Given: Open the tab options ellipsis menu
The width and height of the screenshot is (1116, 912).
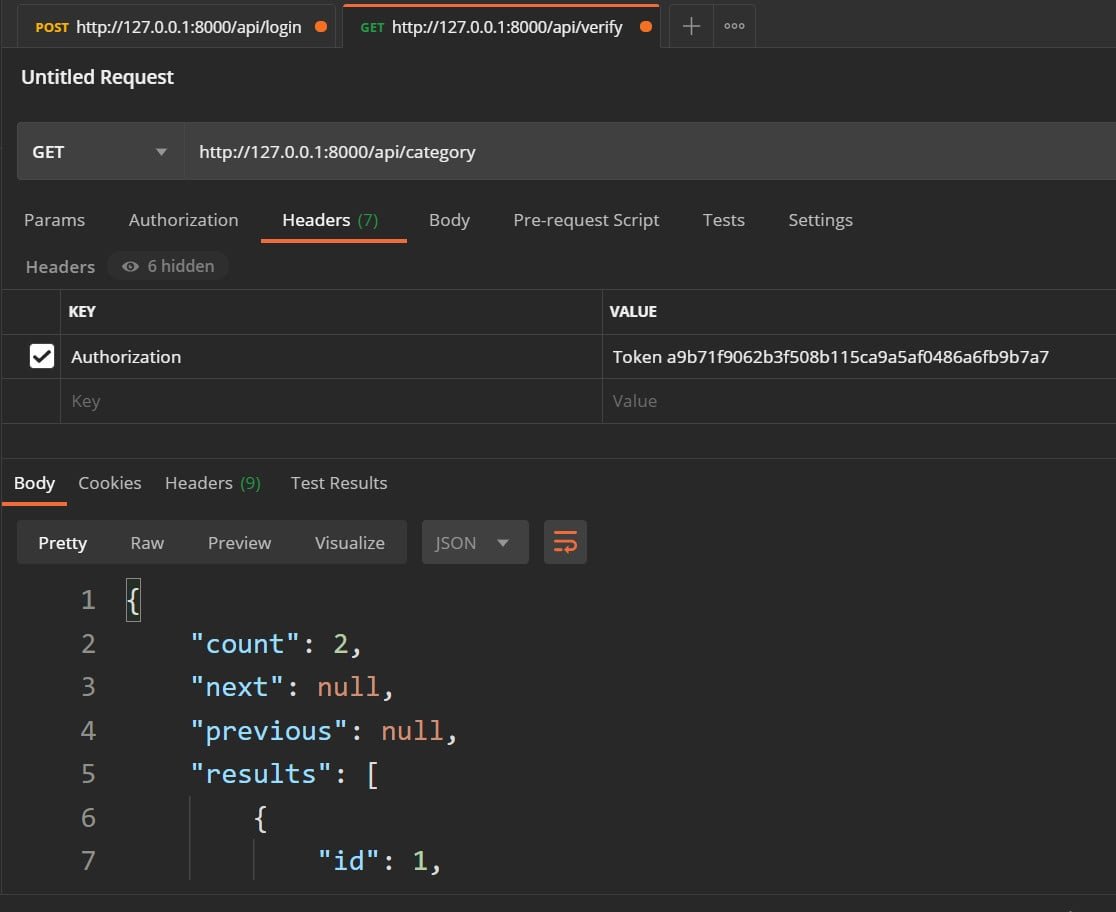Looking at the screenshot, I should tap(734, 26).
